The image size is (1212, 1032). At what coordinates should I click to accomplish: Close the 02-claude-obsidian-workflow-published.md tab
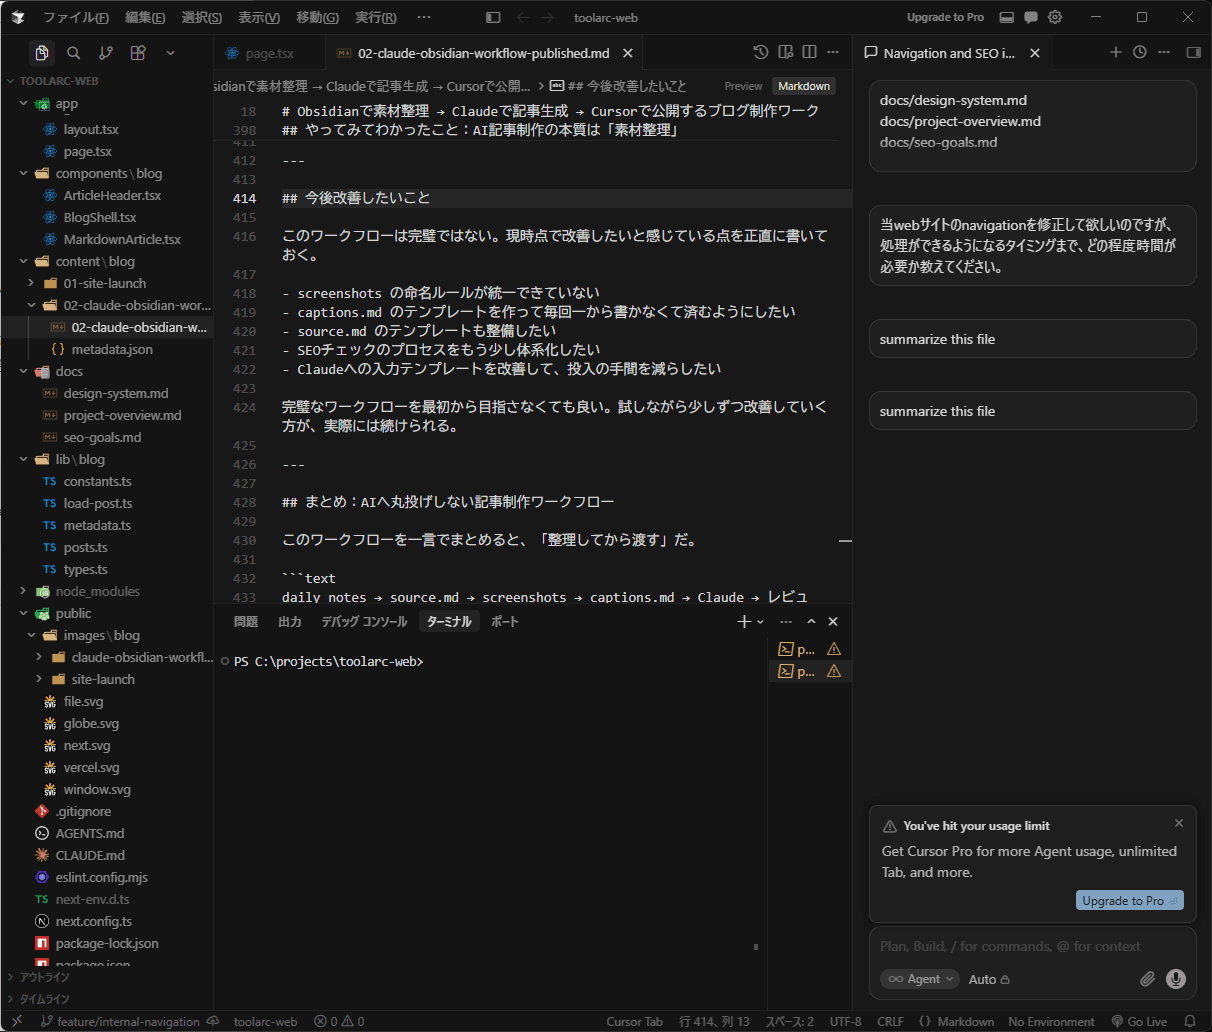627,53
